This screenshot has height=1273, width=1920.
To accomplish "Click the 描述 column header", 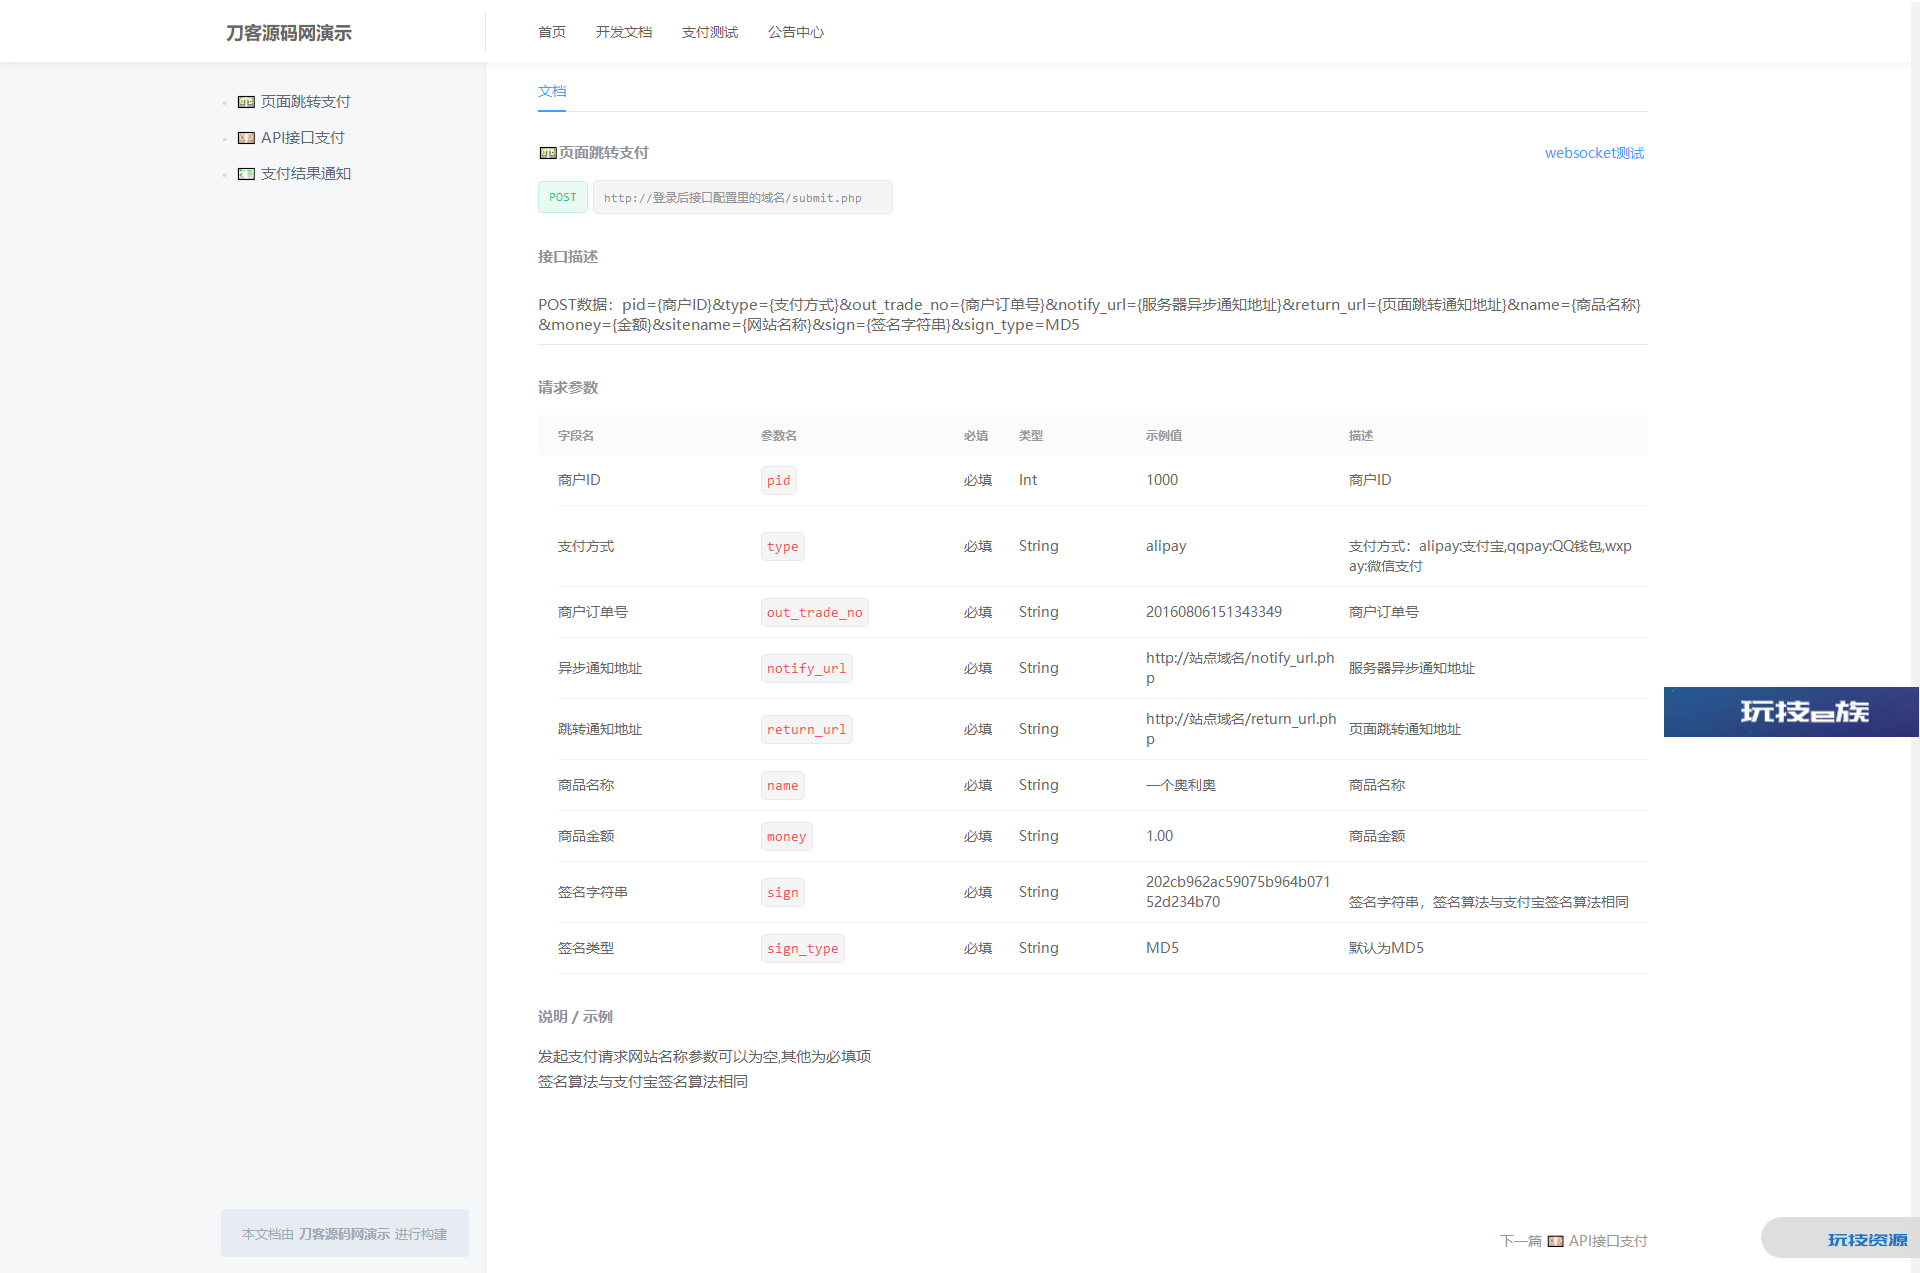I will (1361, 436).
